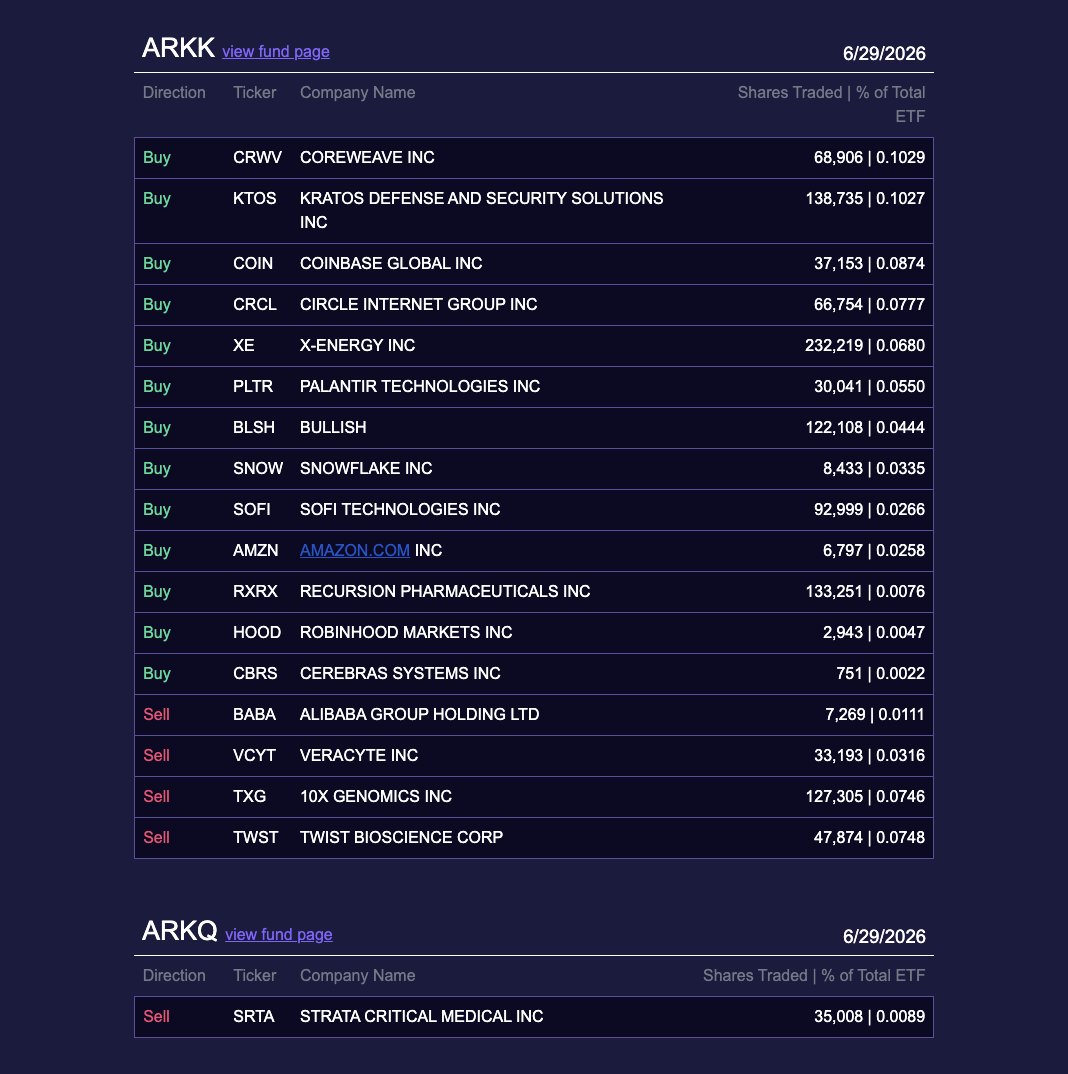Image resolution: width=1068 pixels, height=1074 pixels.
Task: Click PALANTIR TECHNOLOGIES INC company name
Action: coord(420,387)
